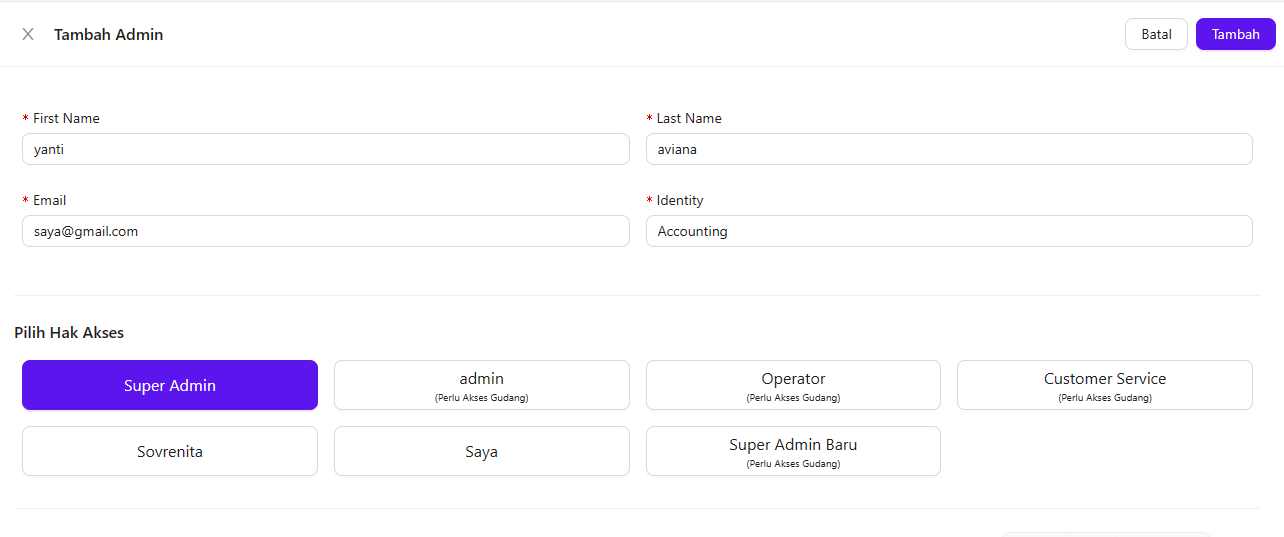Click the Batal button
Viewport: 1284px width, 537px height.
(x=1156, y=34)
